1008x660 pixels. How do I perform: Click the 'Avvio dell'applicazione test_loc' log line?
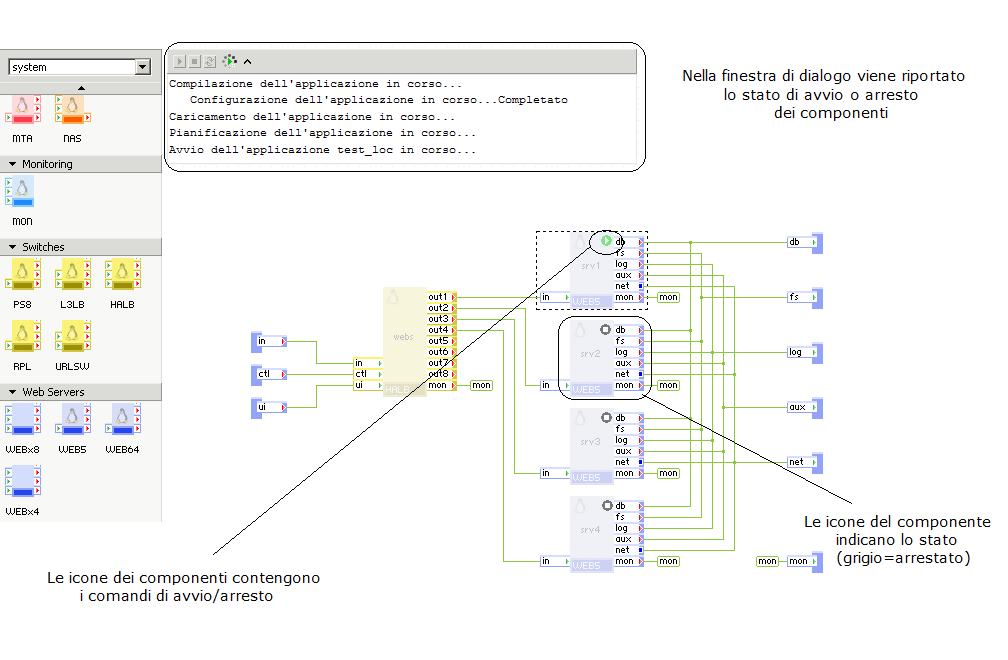click(x=322, y=150)
